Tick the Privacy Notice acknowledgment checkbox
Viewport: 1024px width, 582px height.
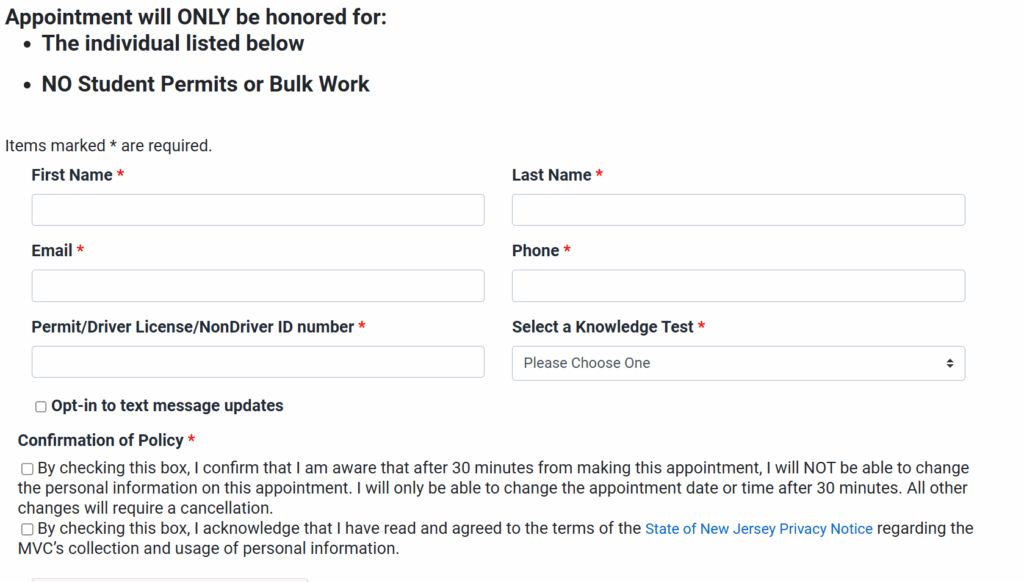(x=27, y=529)
